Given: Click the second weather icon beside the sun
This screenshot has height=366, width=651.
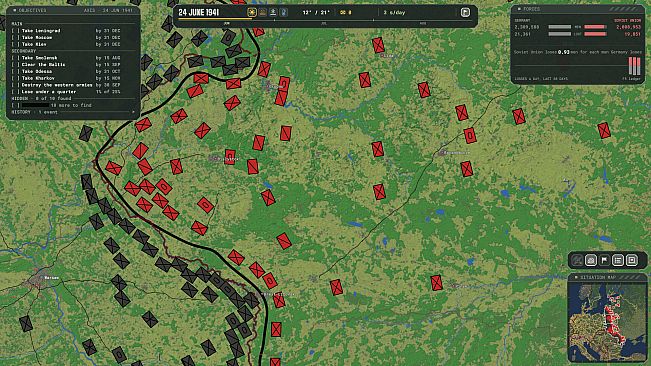Looking at the screenshot, I should (x=262, y=12).
